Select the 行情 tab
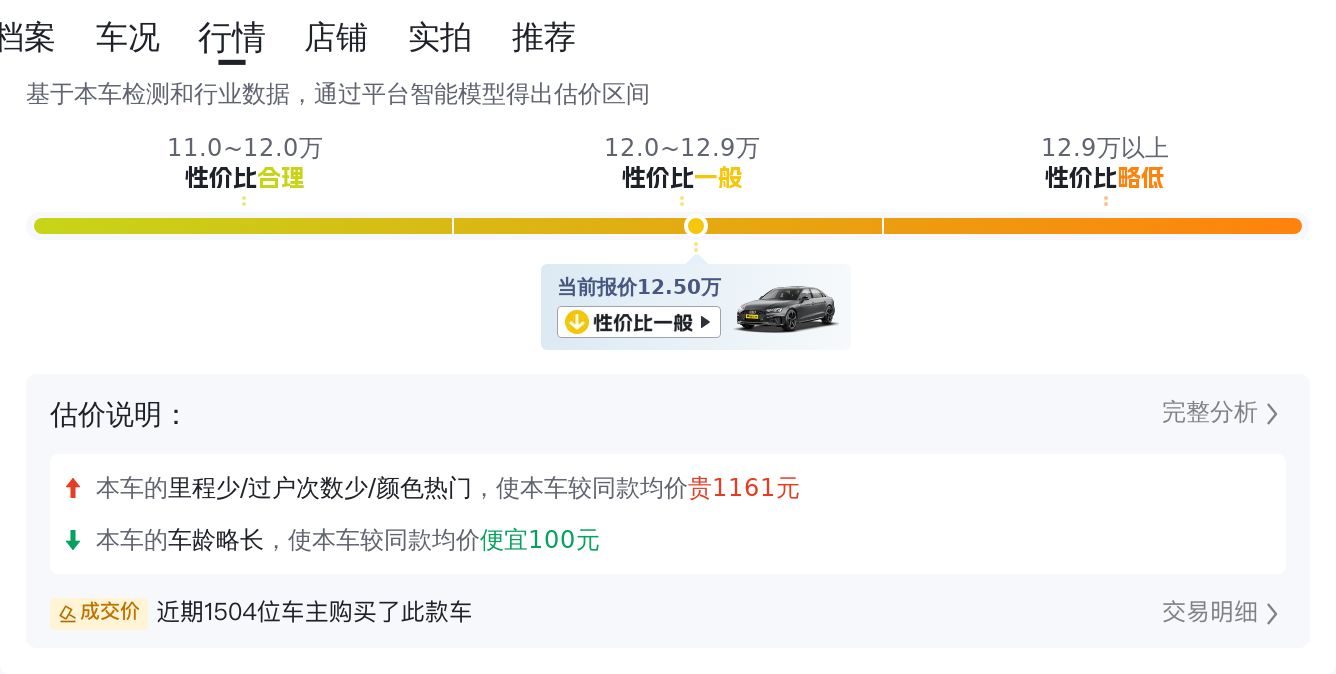Viewport: 1336px width, 674px height. [x=232, y=38]
